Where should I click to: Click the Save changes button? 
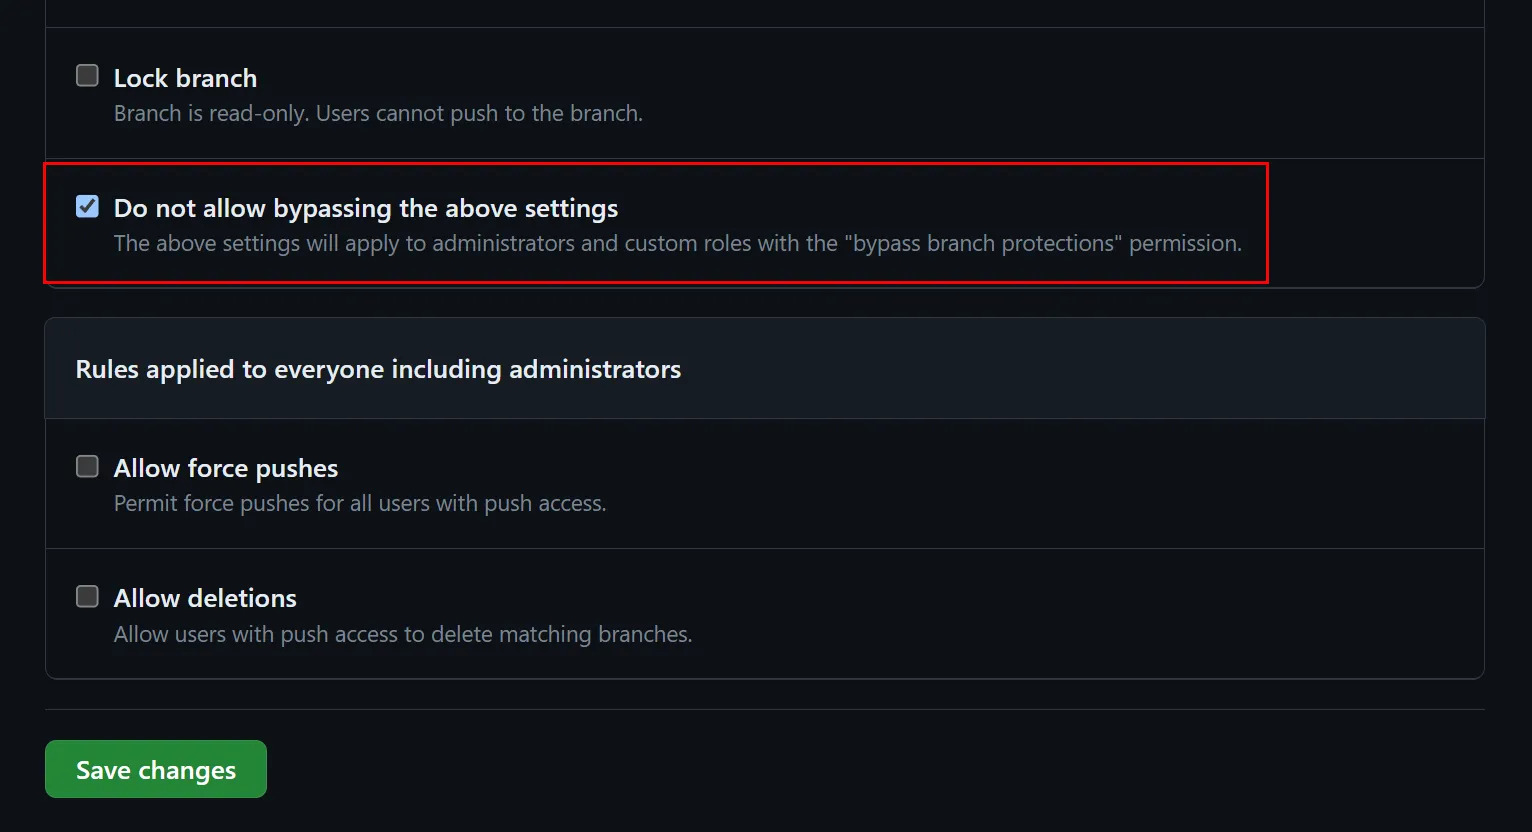click(156, 769)
